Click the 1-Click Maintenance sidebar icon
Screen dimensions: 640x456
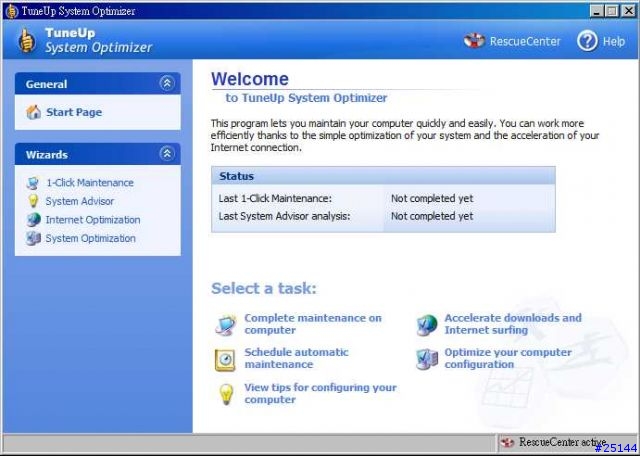(33, 183)
